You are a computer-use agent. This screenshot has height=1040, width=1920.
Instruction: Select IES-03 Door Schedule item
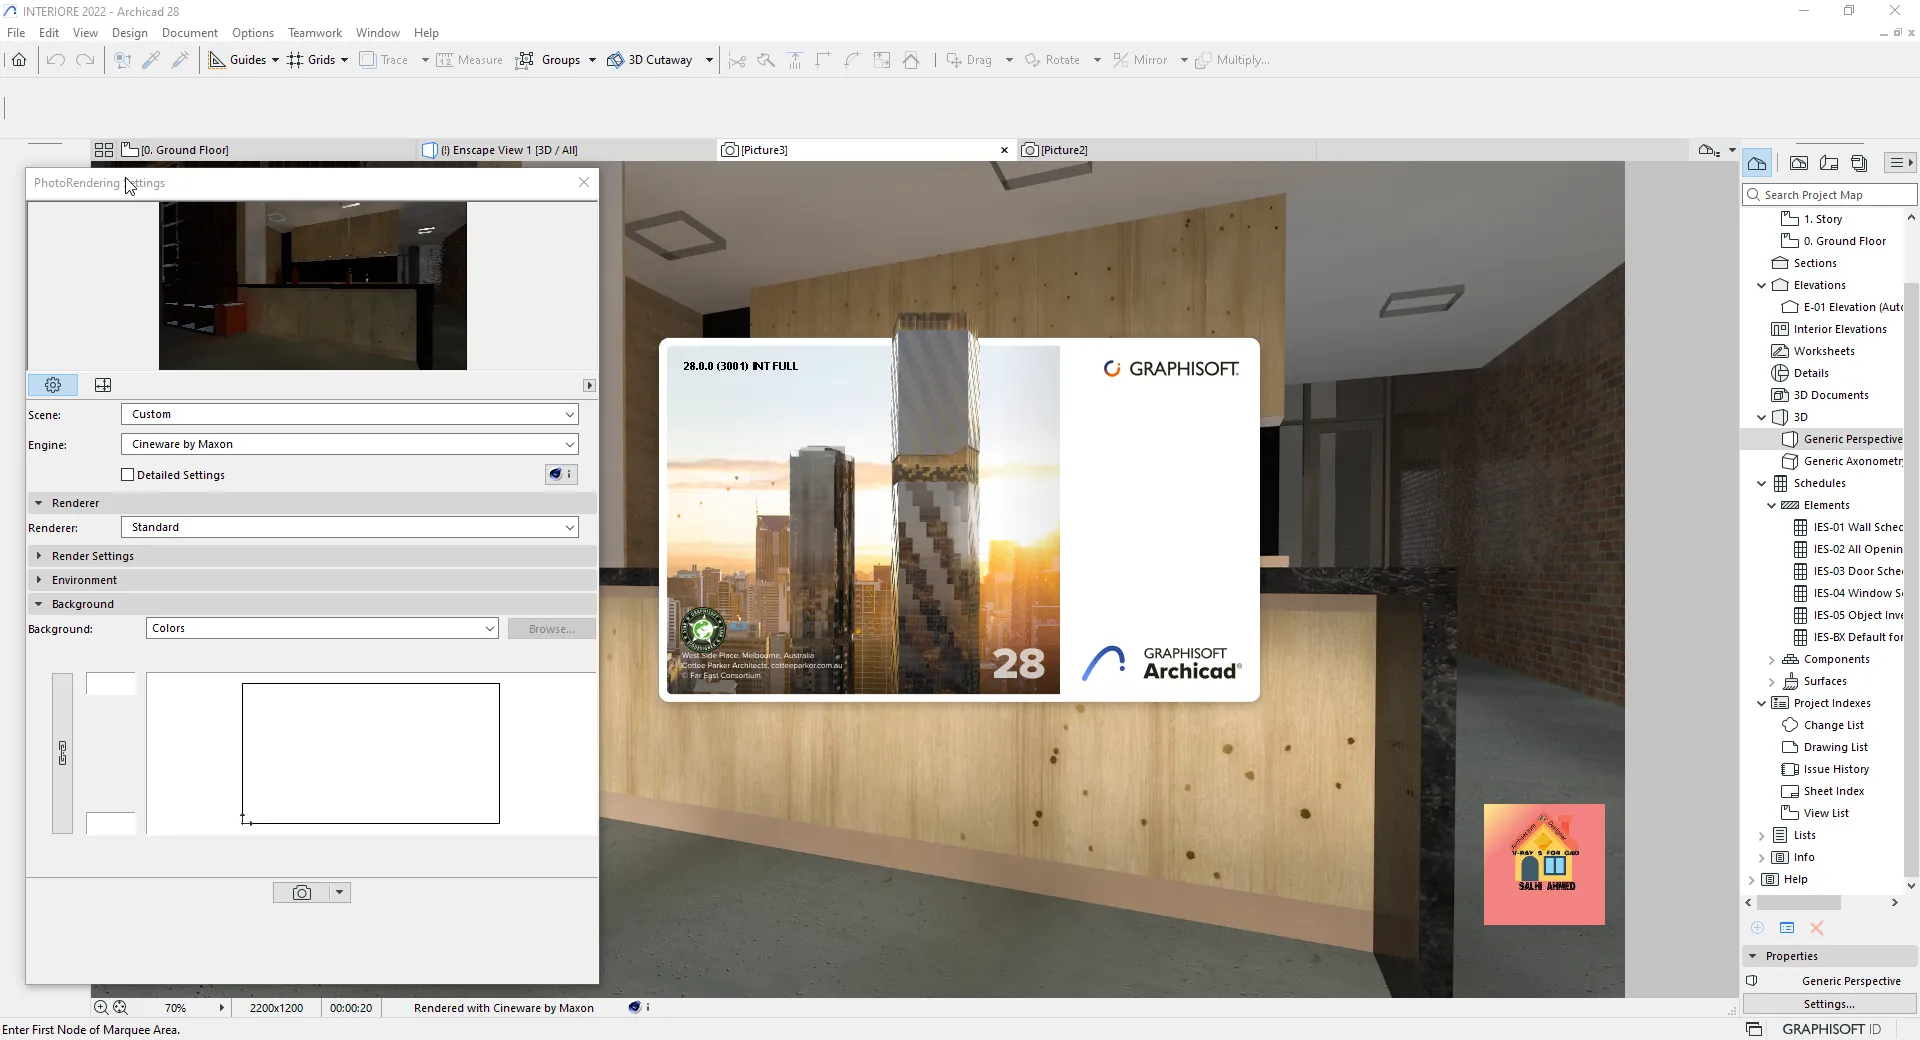1858,571
